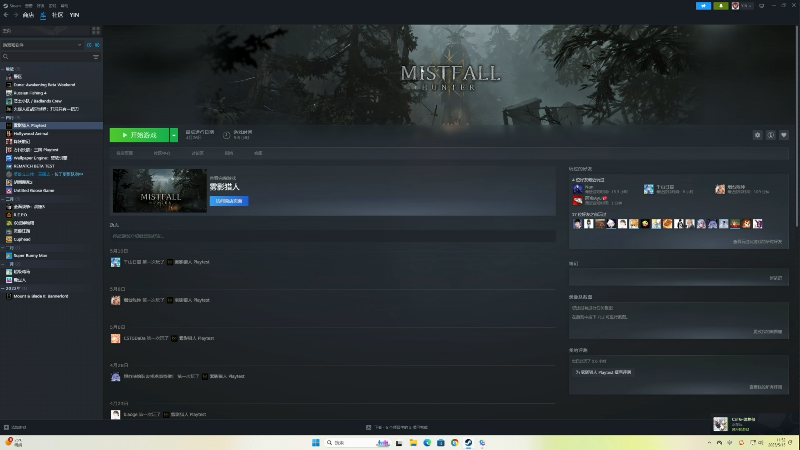Click the Steam notification blue button top right
The image size is (800, 450).
tap(703, 6)
